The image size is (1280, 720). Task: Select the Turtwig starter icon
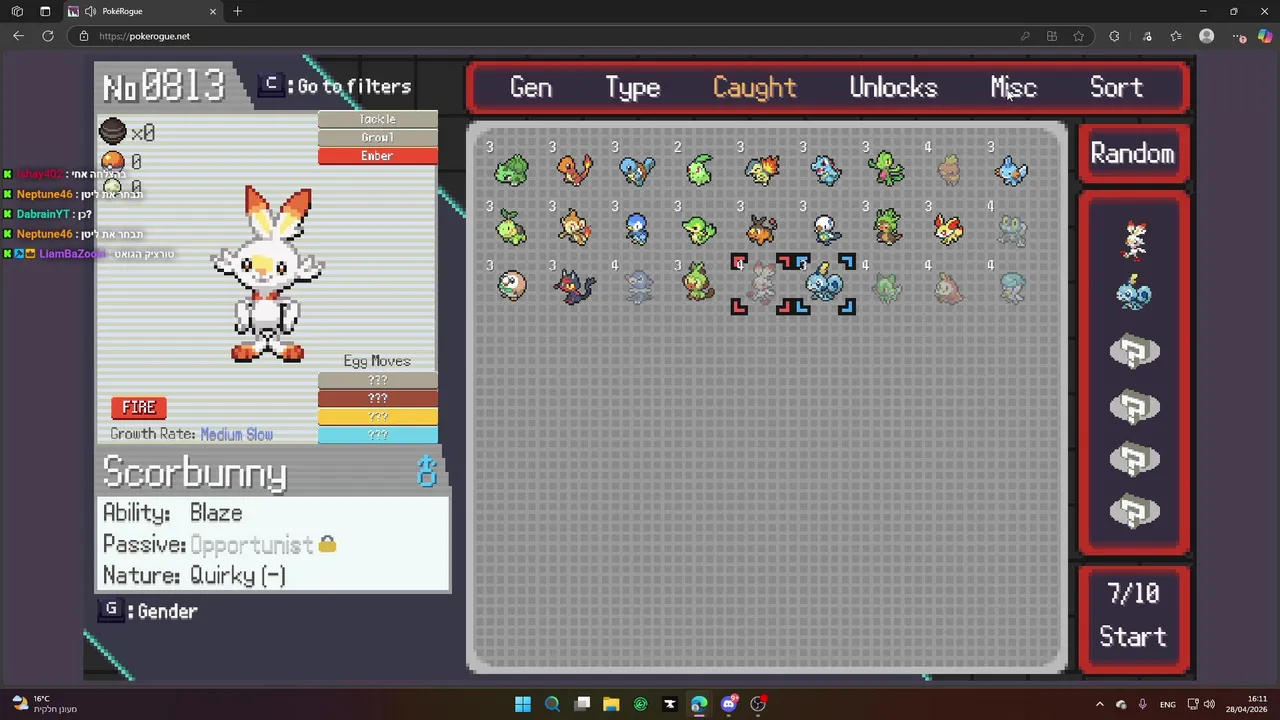(x=511, y=229)
